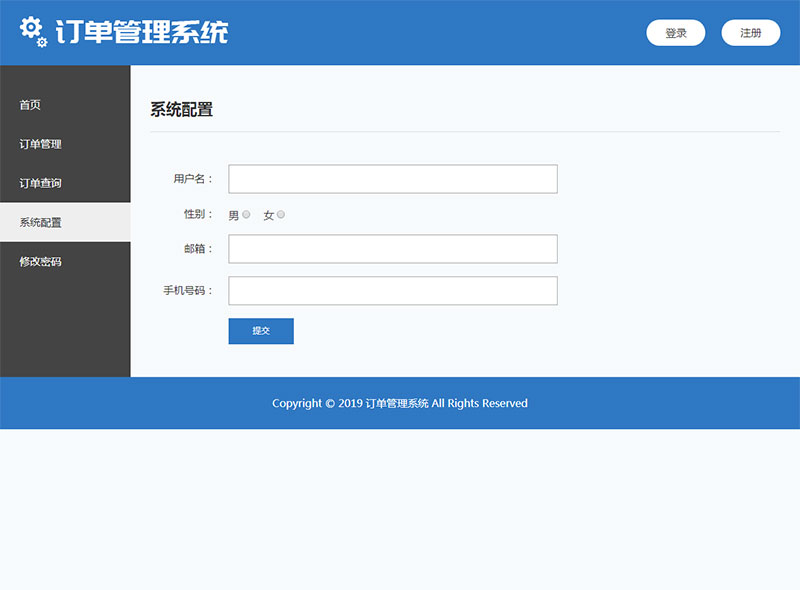800x590 pixels.
Task: Focus the 用户名 input field
Action: [393, 179]
